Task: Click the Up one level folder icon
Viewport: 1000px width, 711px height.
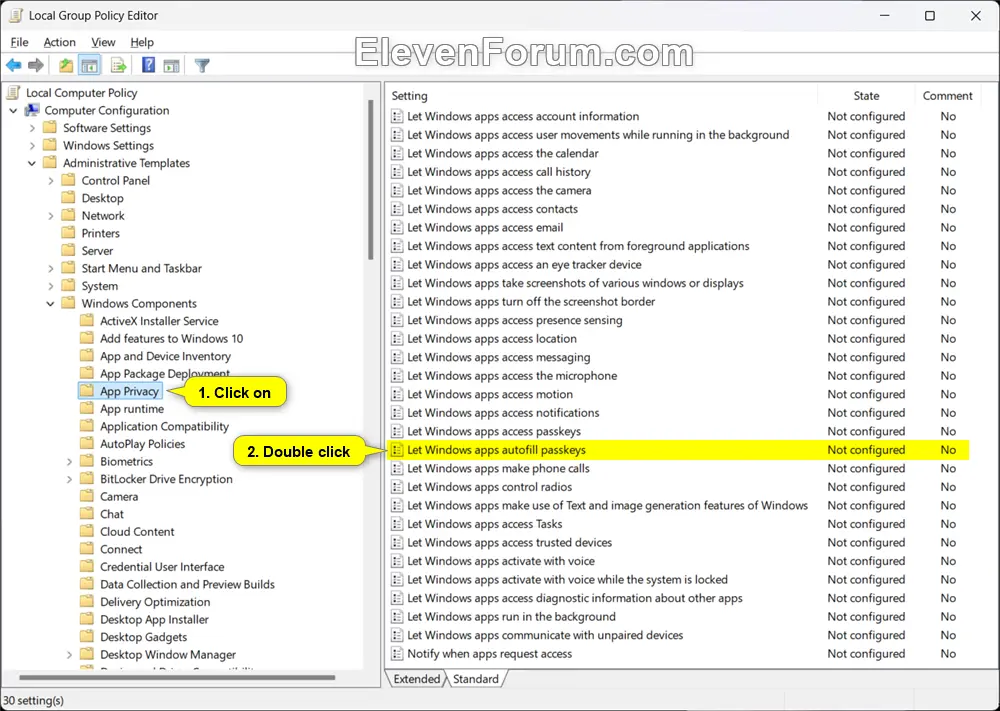Action: (x=66, y=65)
